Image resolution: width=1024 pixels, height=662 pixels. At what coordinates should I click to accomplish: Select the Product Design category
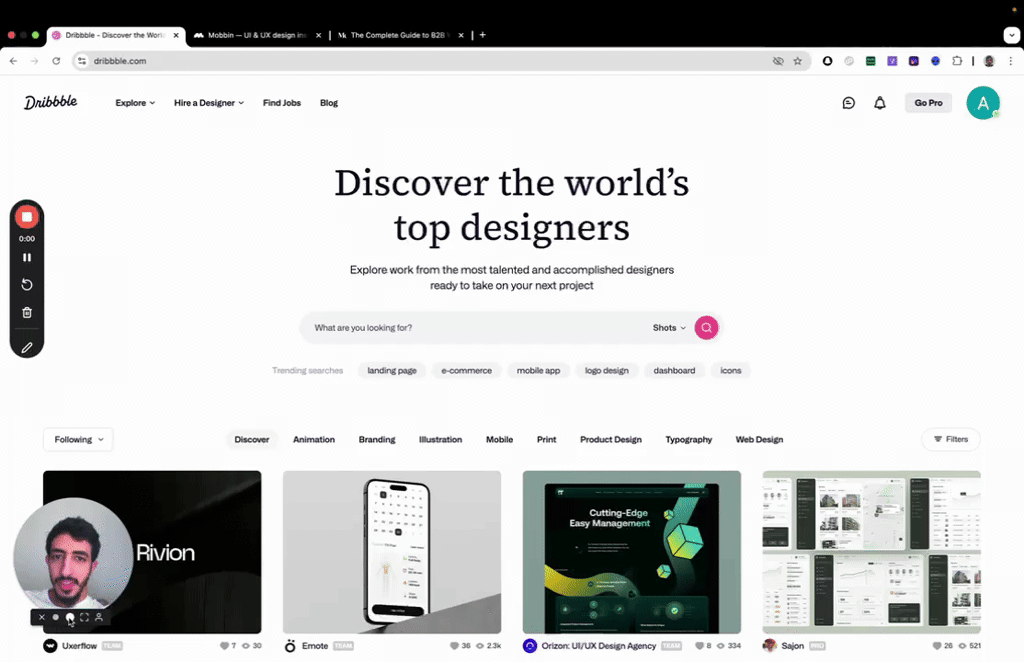pos(611,439)
